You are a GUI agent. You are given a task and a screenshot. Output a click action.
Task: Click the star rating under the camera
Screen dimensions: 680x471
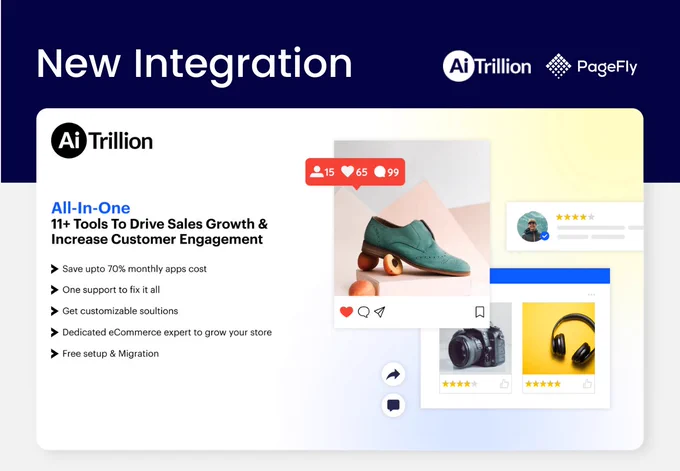[460, 384]
